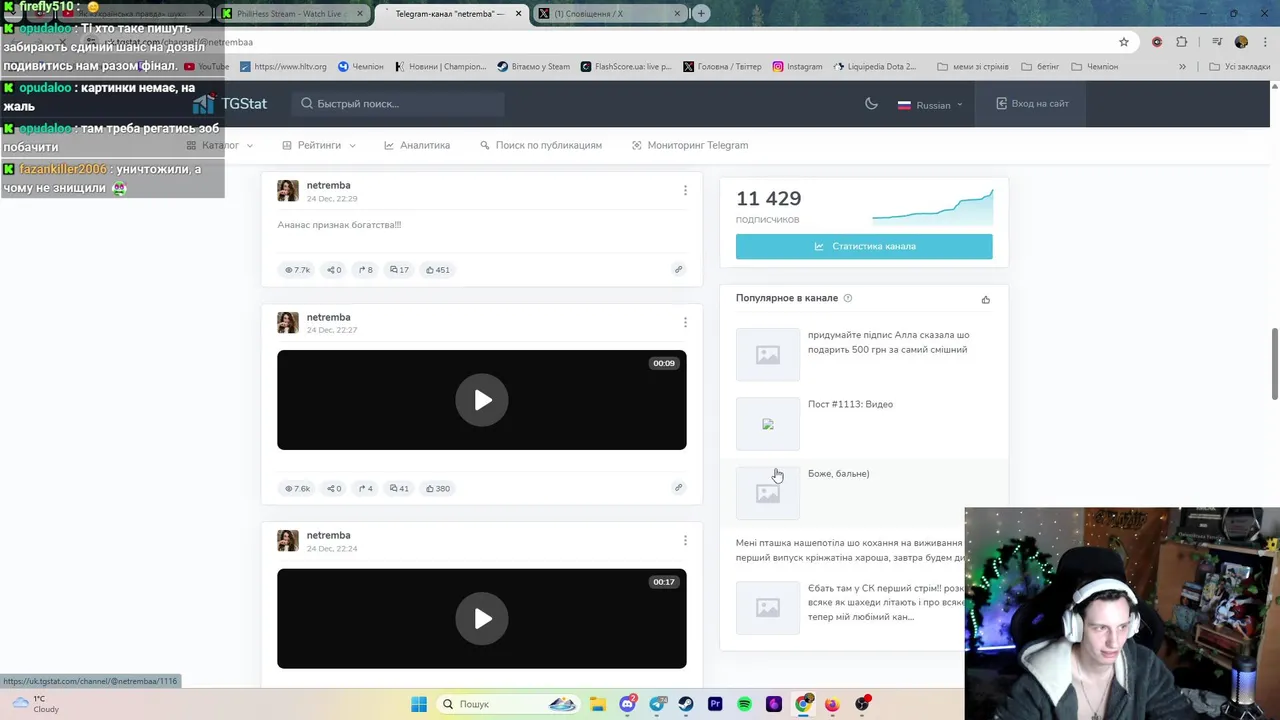Screen dimensions: 1280x720
Task: Open the Instagram bookmark
Action: pyautogui.click(x=797, y=67)
